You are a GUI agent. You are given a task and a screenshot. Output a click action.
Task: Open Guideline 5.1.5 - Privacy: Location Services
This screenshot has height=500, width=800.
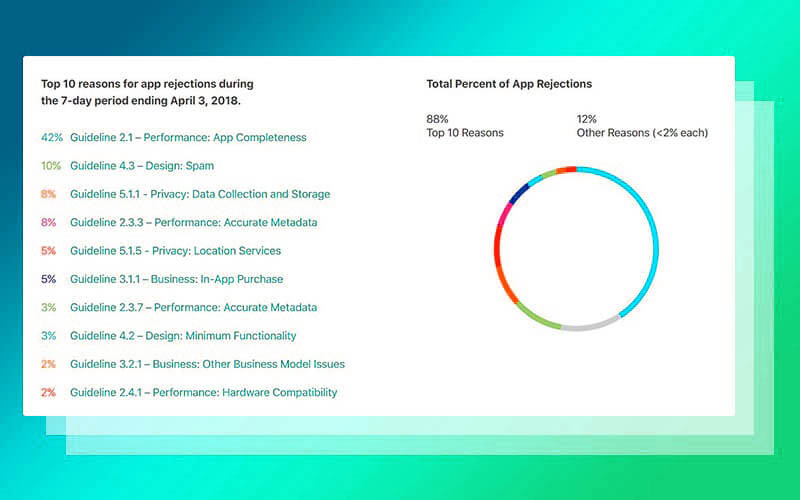pos(176,251)
